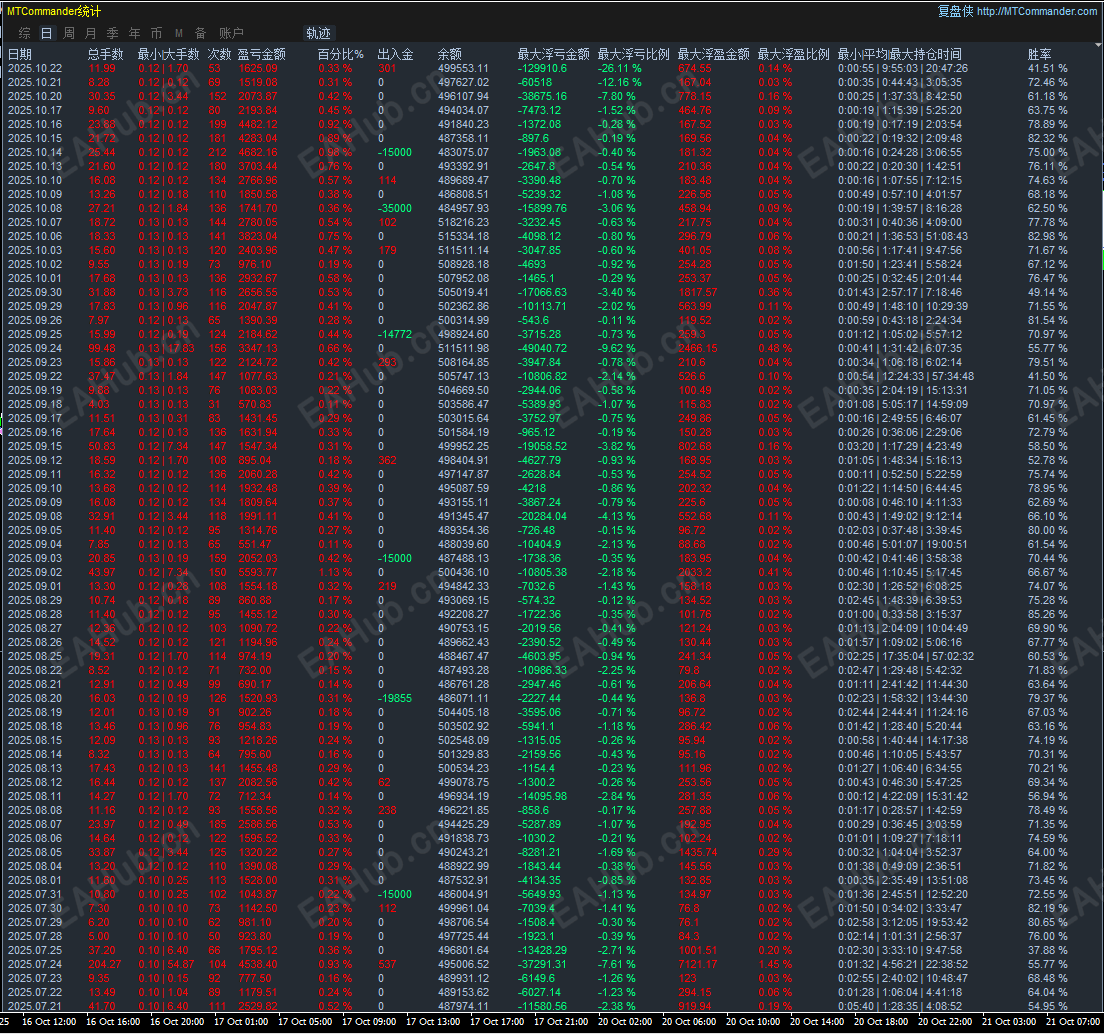Select the 年 (yearly) tab
This screenshot has width=1104, height=1035.
pos(134,33)
